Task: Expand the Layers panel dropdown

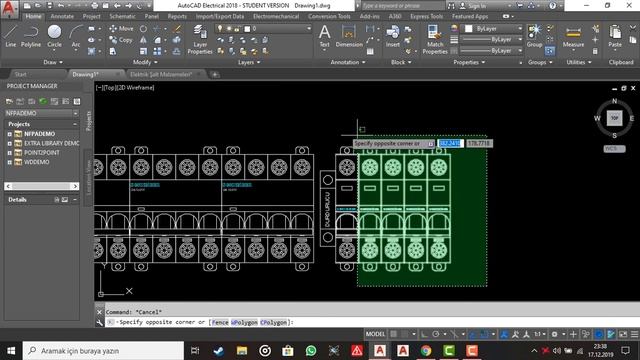Action: (249, 62)
